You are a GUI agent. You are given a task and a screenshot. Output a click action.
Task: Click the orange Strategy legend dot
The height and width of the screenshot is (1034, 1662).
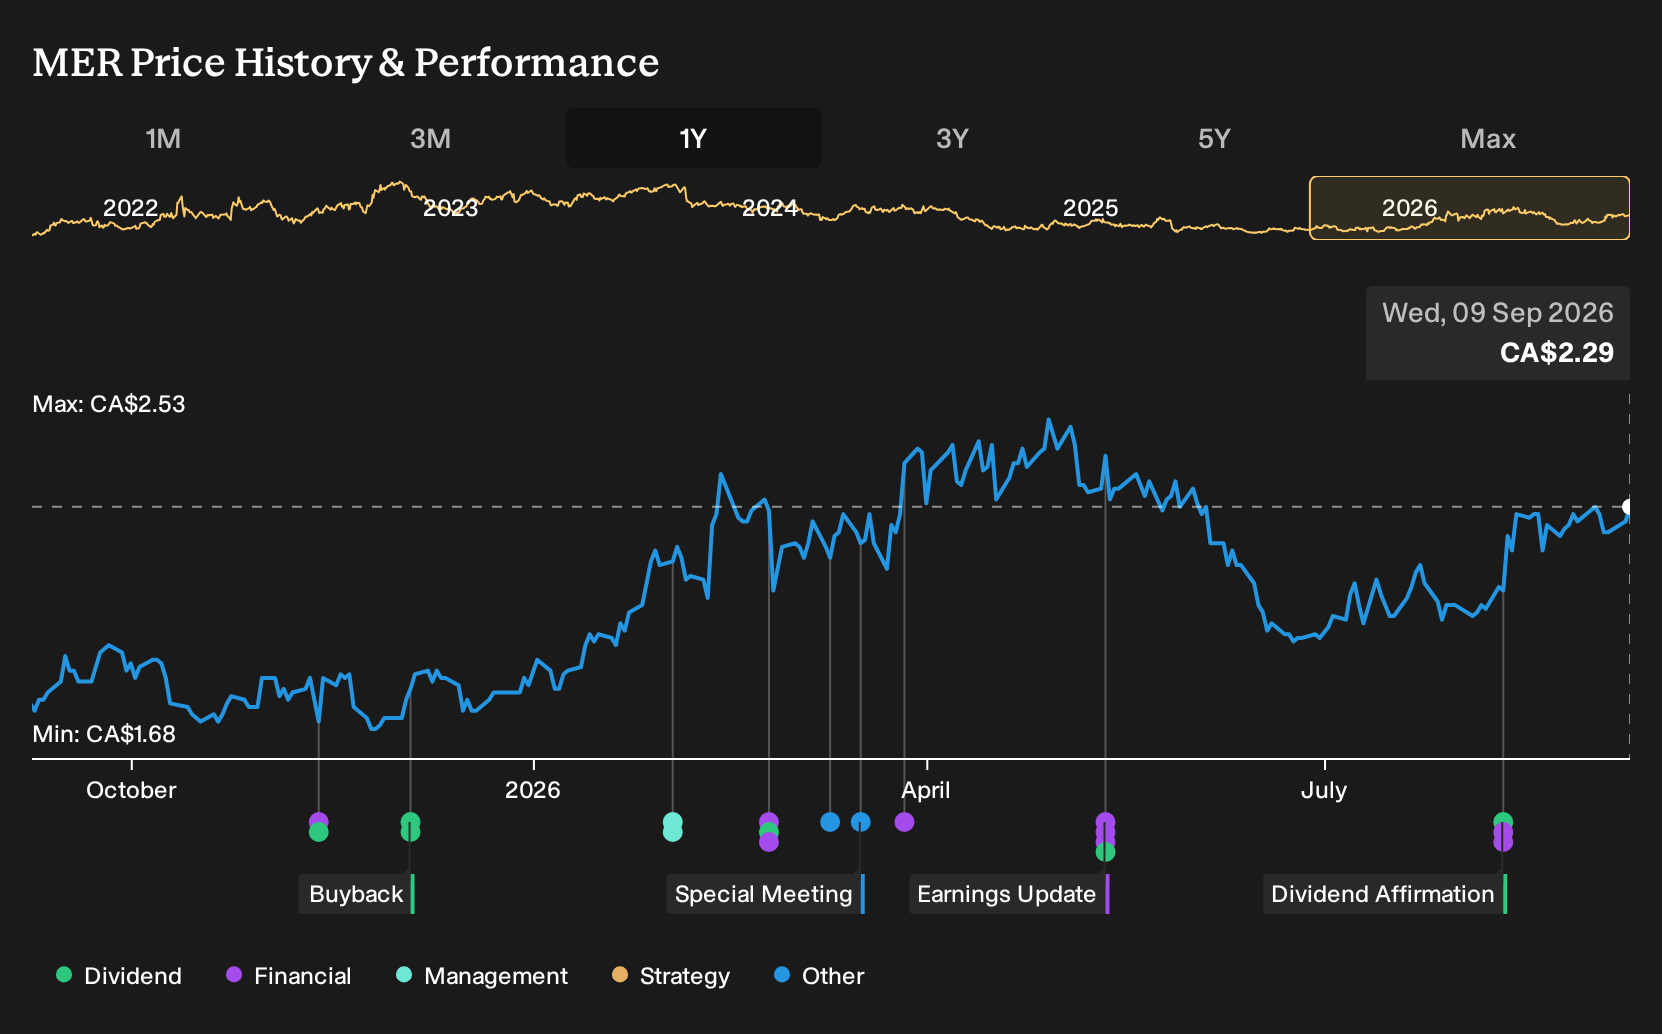620,975
